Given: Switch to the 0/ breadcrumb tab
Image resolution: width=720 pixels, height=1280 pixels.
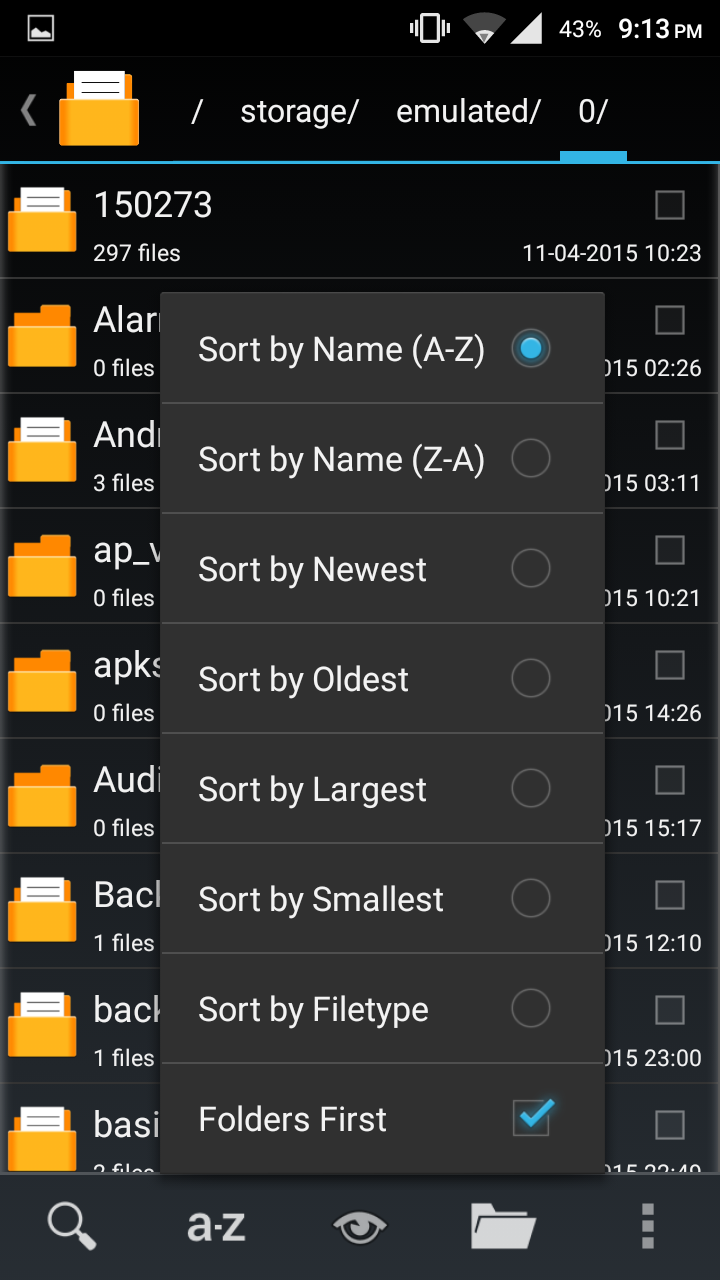Looking at the screenshot, I should click(592, 112).
